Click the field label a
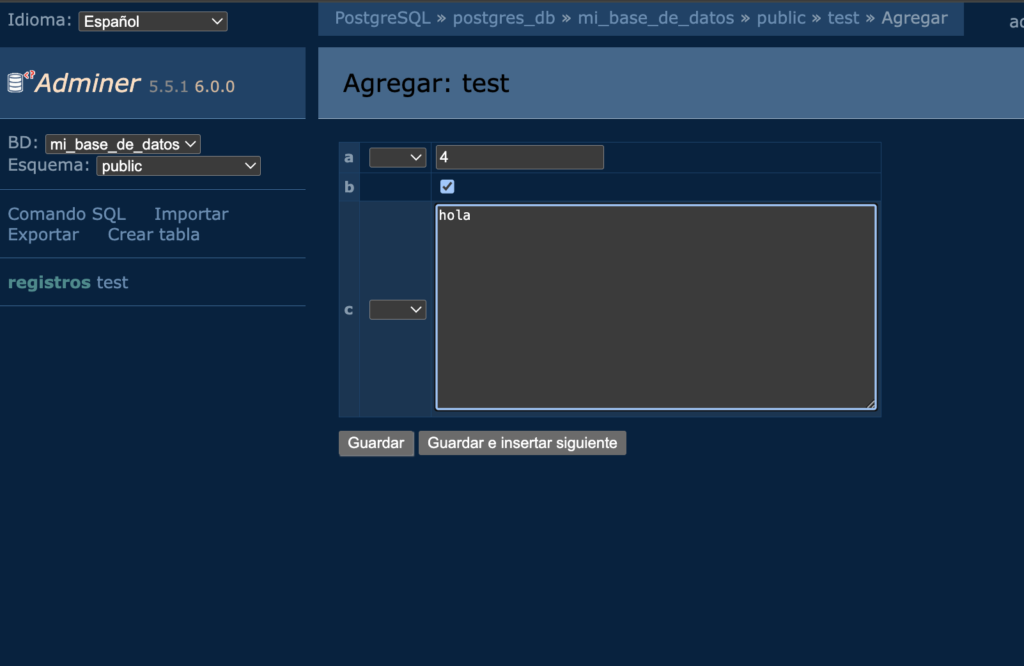 (349, 157)
